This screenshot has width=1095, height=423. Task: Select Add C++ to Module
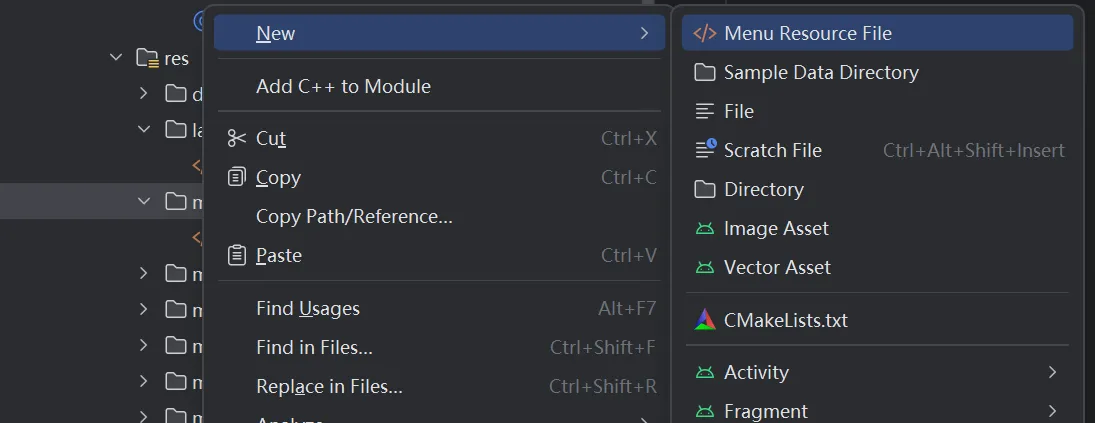[x=343, y=86]
